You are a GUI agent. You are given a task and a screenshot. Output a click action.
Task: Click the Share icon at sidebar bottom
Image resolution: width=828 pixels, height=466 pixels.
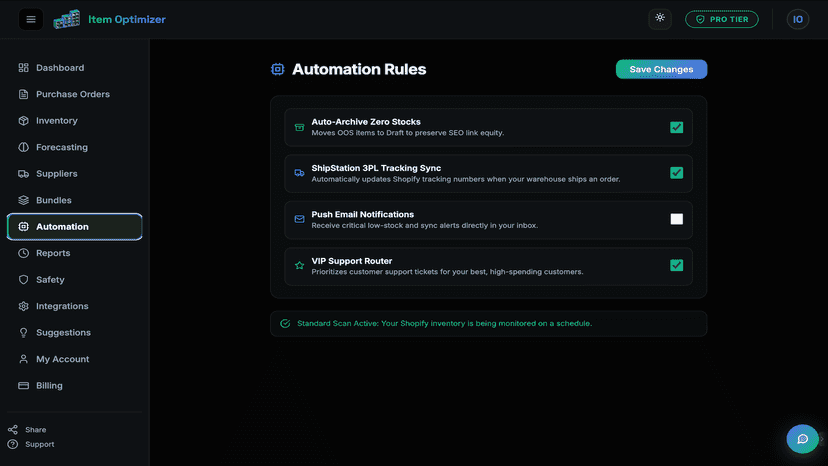click(x=13, y=430)
